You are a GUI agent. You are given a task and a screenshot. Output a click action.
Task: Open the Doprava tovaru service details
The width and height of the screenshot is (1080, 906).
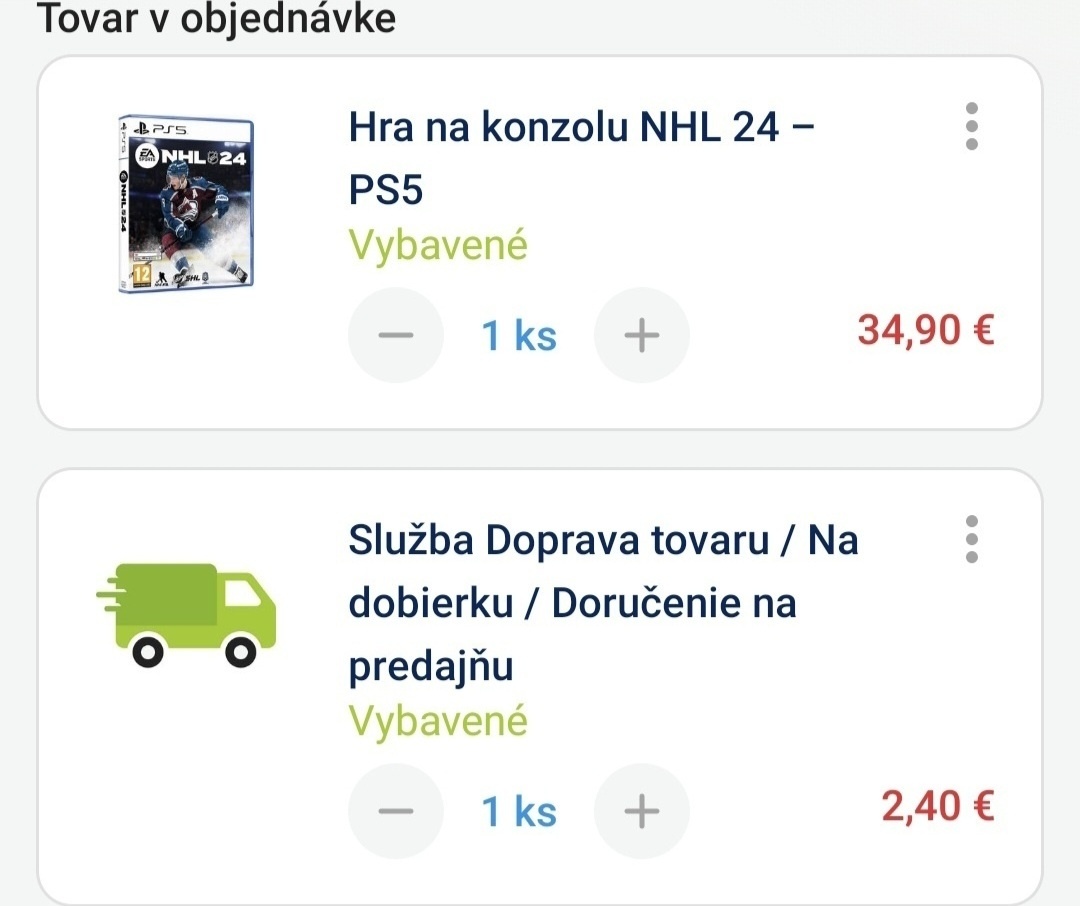click(x=603, y=603)
